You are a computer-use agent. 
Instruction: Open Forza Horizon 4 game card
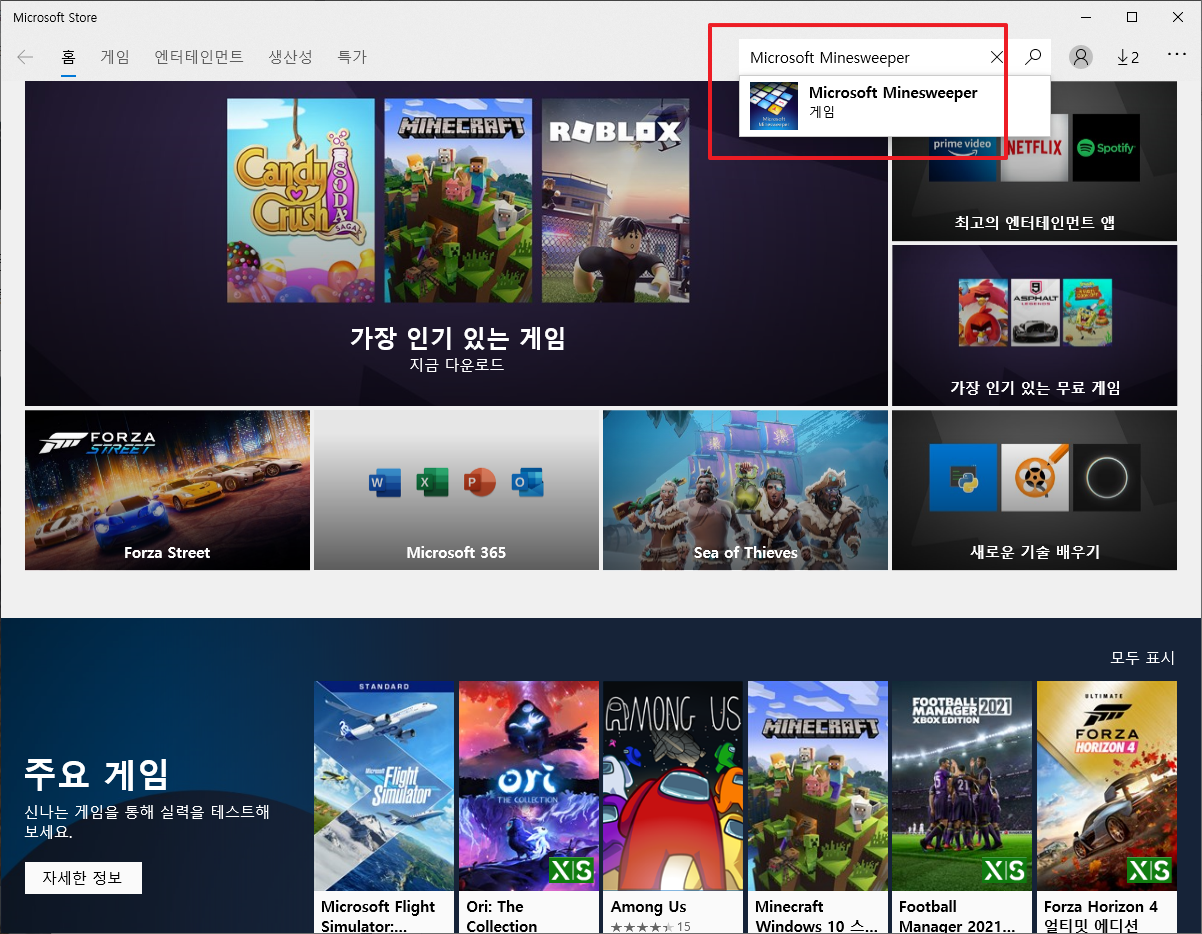pos(1106,807)
